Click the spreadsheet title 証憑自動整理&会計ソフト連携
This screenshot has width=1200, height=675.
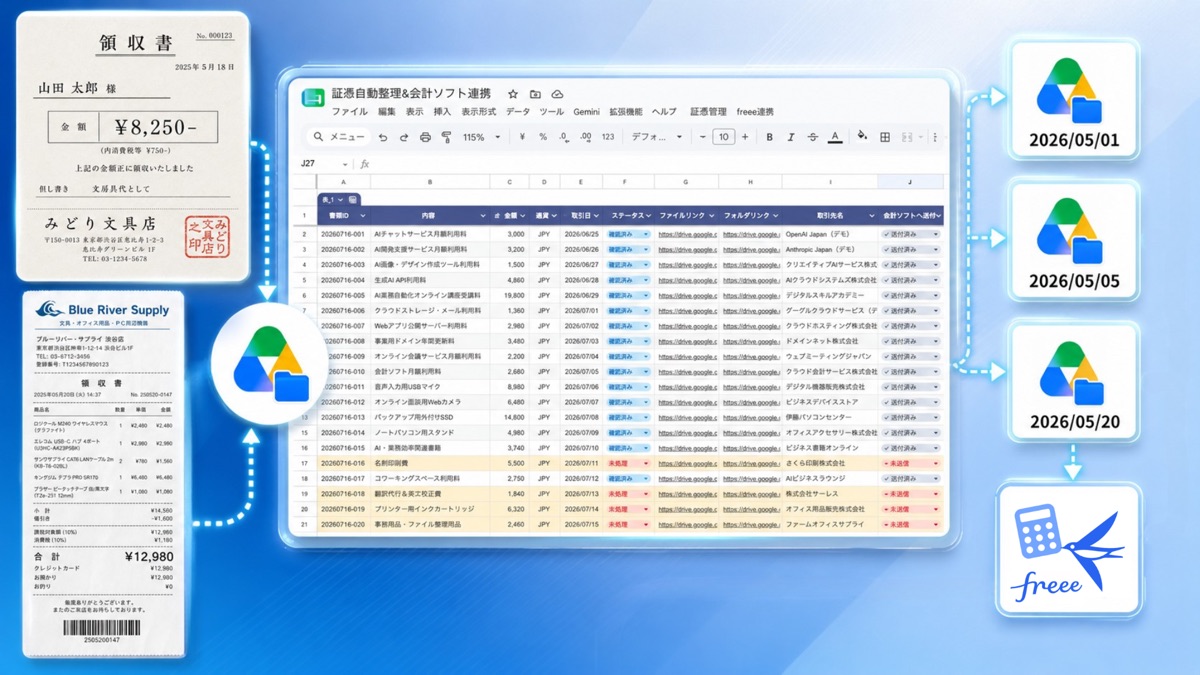tap(411, 93)
